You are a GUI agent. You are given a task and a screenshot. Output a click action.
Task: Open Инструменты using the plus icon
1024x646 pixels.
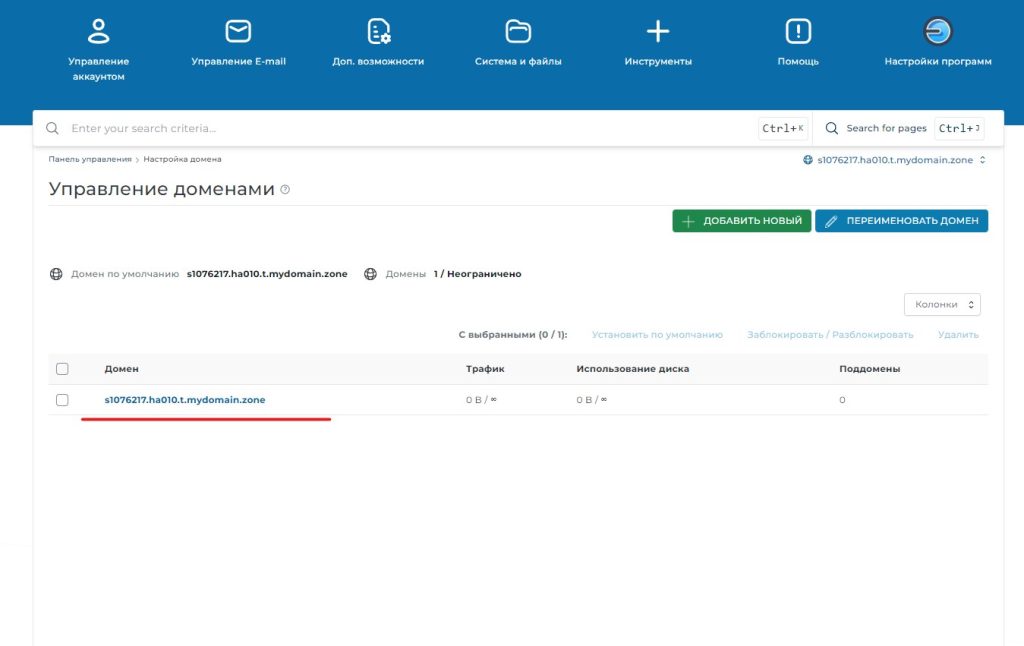coord(657,31)
